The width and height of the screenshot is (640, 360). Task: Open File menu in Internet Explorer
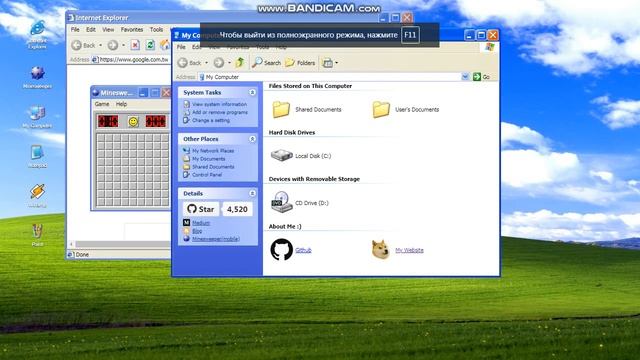pos(75,30)
